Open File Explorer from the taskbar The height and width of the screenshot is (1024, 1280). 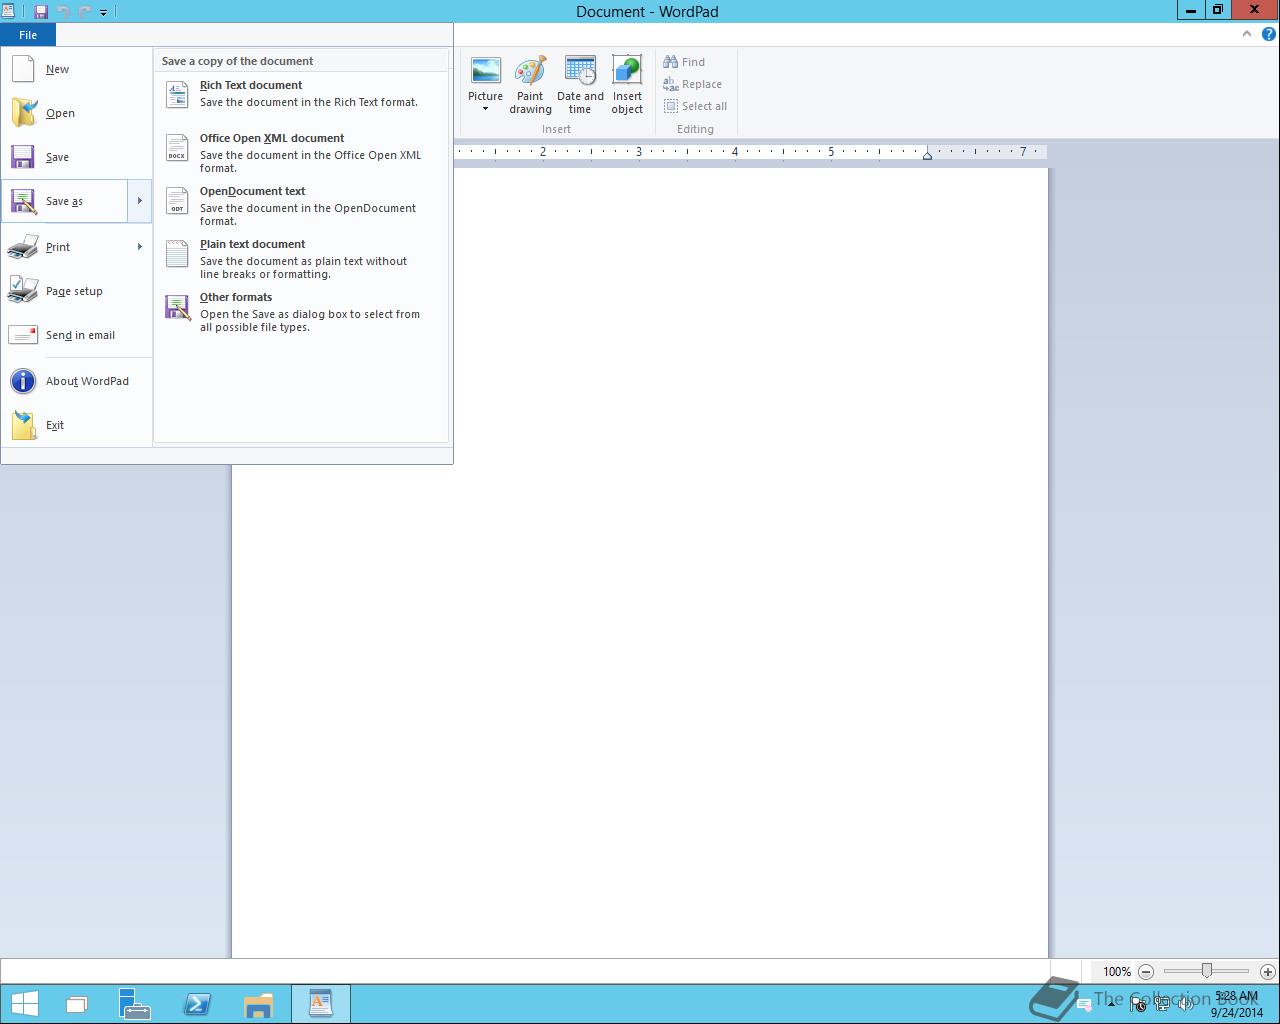pos(258,1004)
